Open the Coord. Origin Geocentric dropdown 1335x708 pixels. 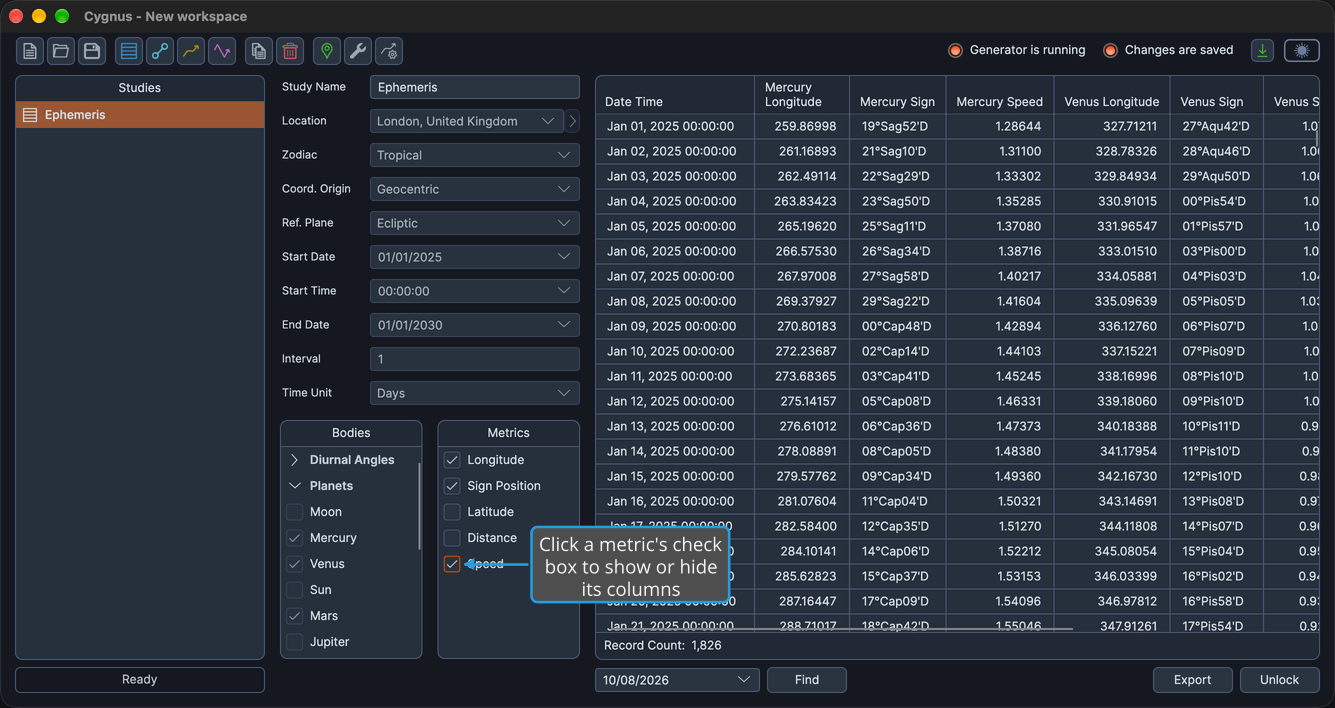[x=475, y=189]
